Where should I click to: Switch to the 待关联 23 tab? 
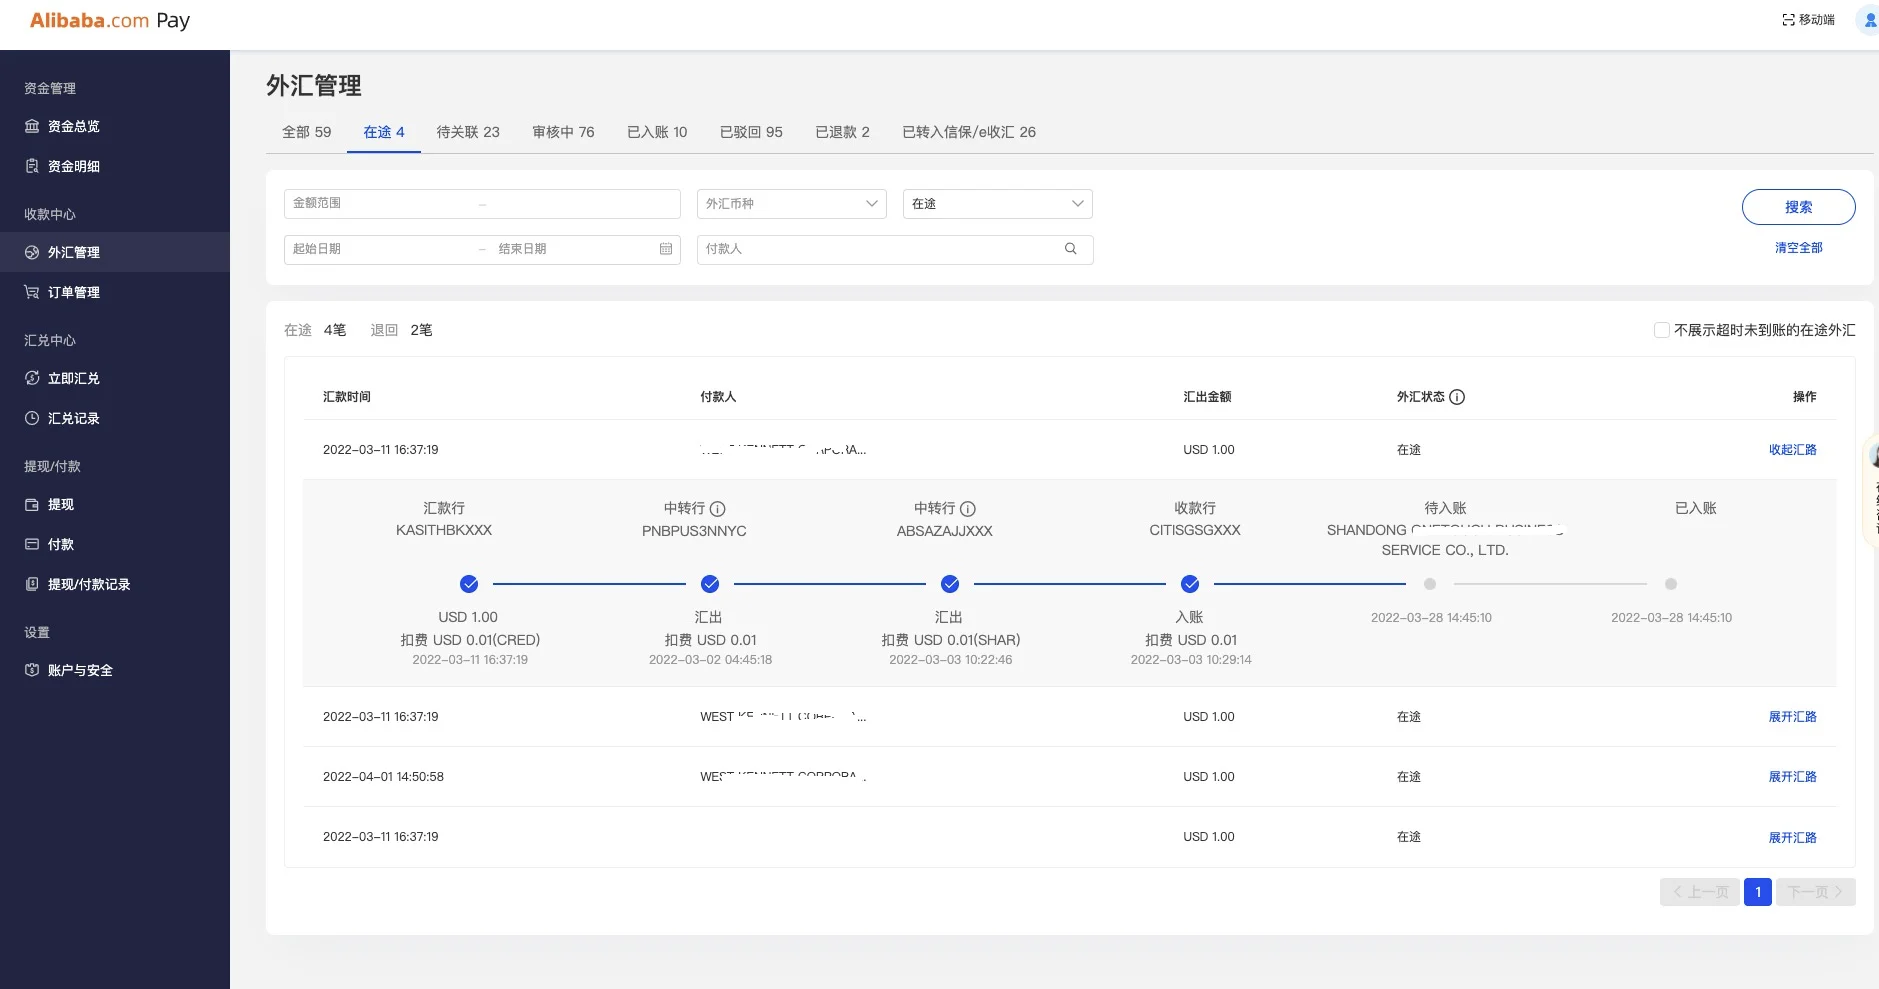pyautogui.click(x=468, y=132)
